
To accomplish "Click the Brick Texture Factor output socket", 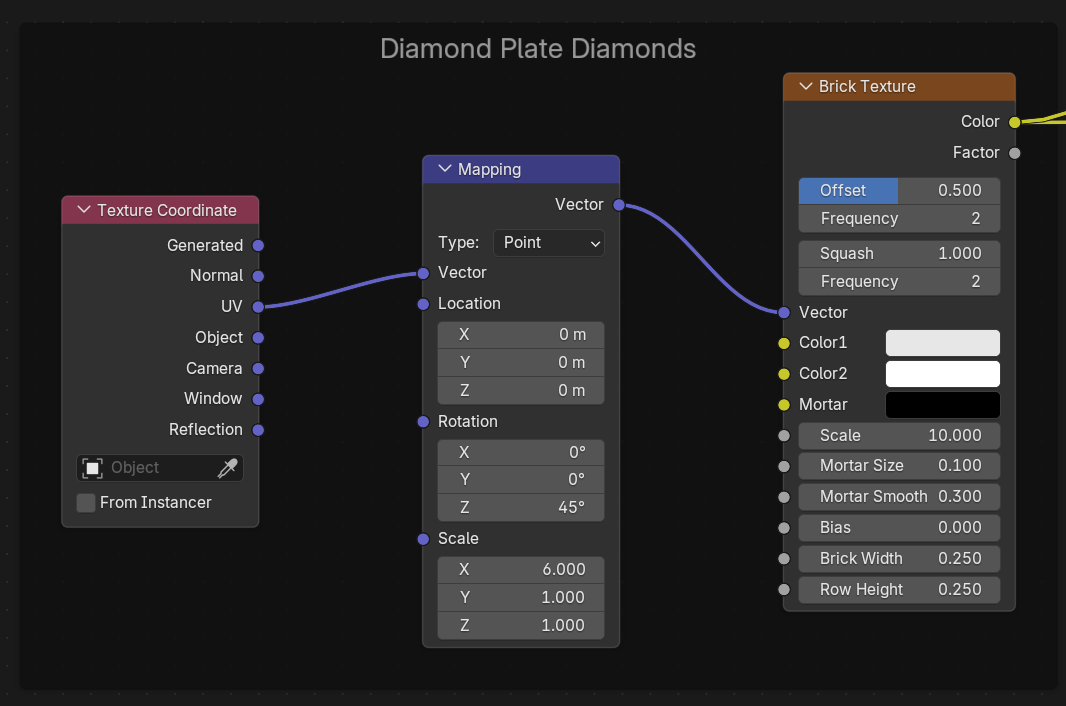I will [x=1014, y=153].
